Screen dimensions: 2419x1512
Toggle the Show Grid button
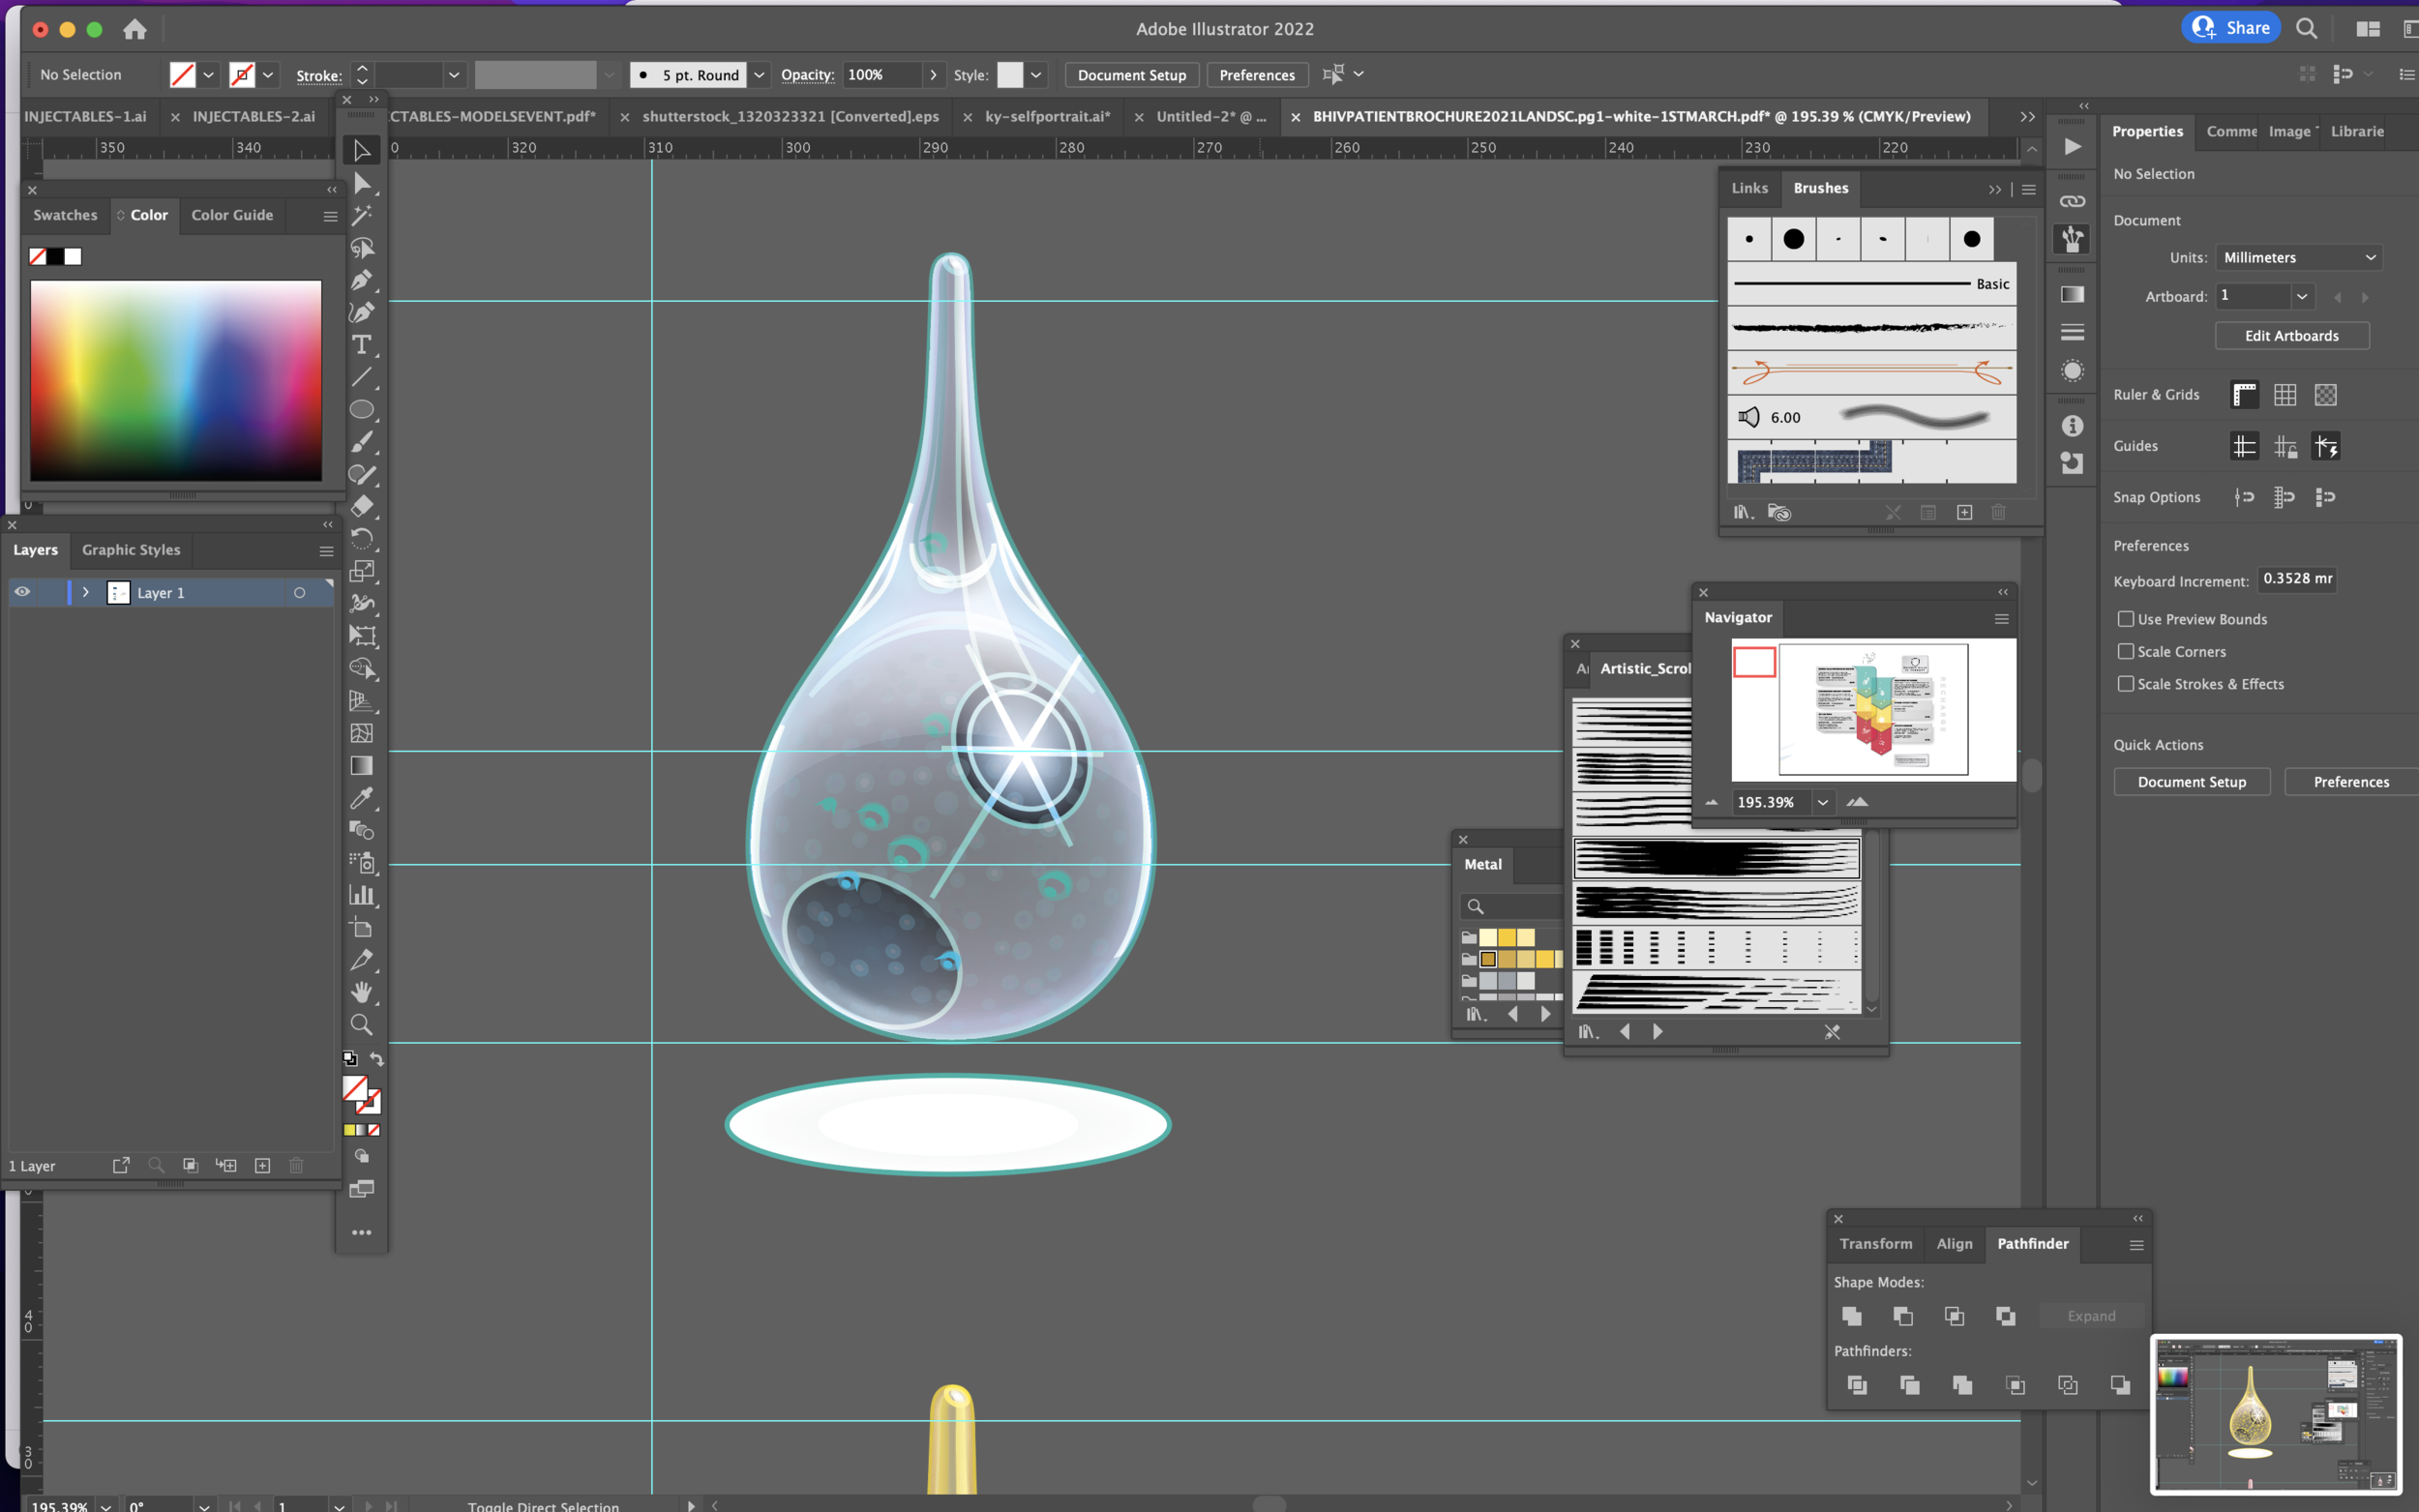pos(2285,395)
